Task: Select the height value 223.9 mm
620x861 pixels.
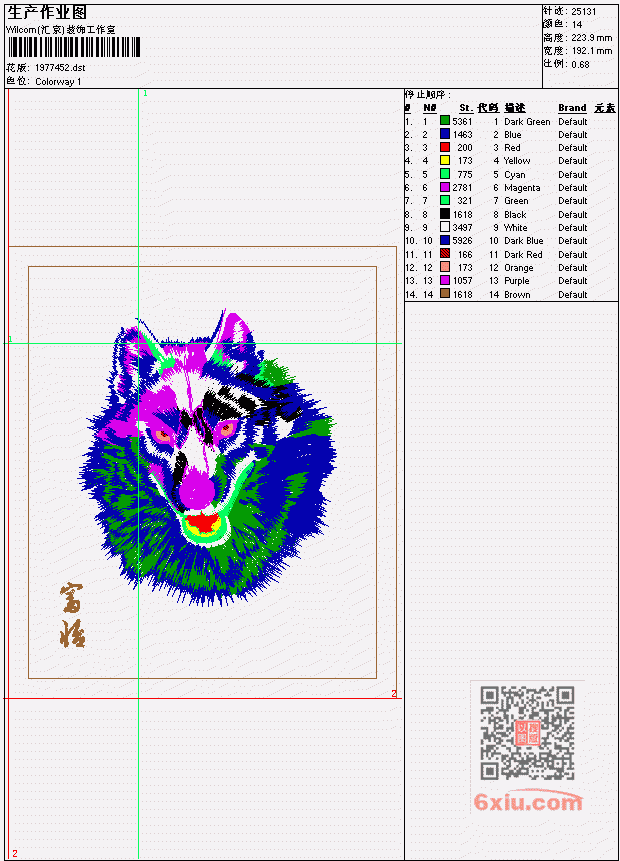Action: click(591, 38)
